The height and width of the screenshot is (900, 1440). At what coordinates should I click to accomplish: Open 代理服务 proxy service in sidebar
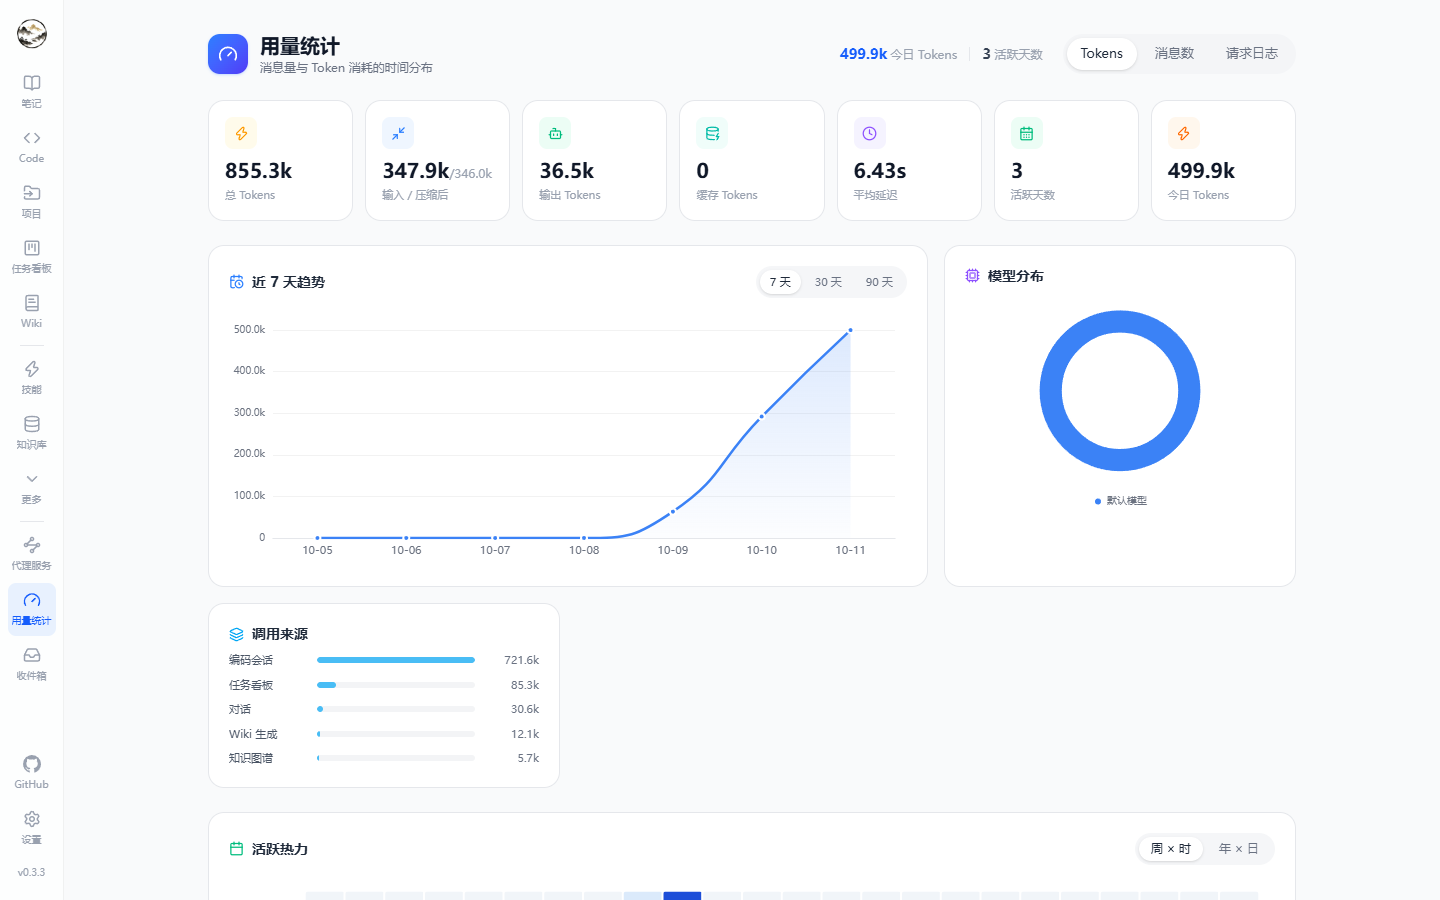(32, 553)
